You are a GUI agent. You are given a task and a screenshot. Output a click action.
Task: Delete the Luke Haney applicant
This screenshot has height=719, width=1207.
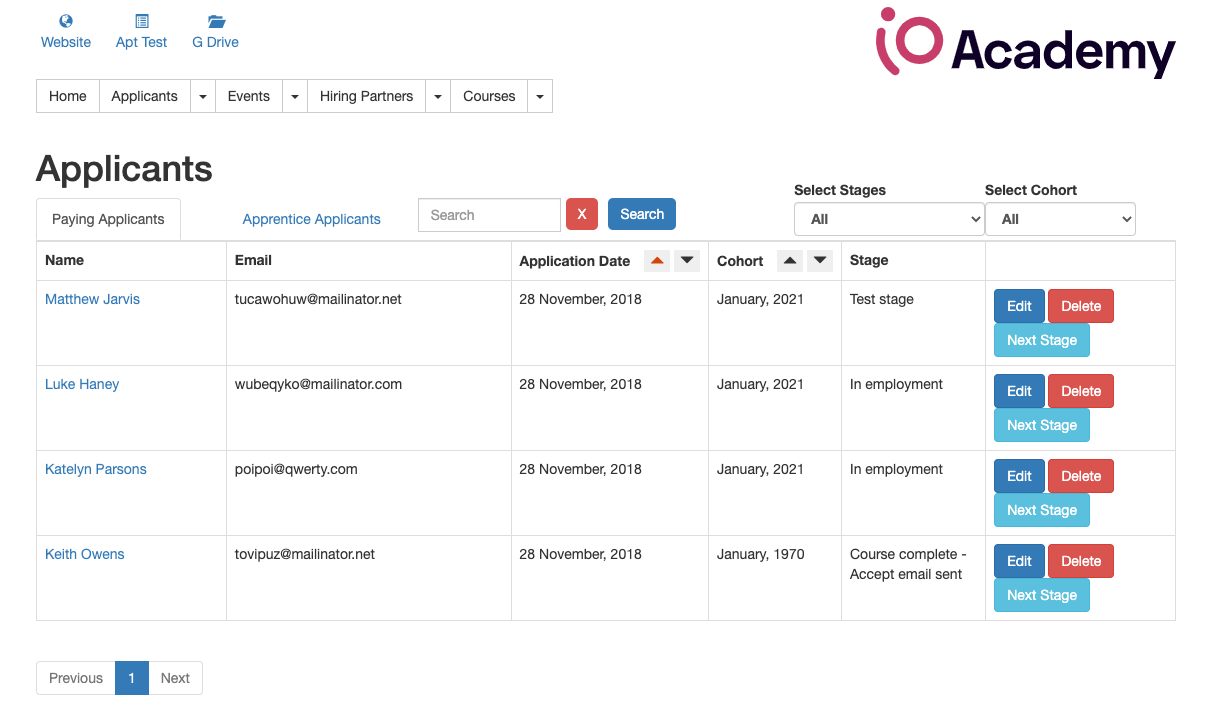1080,390
